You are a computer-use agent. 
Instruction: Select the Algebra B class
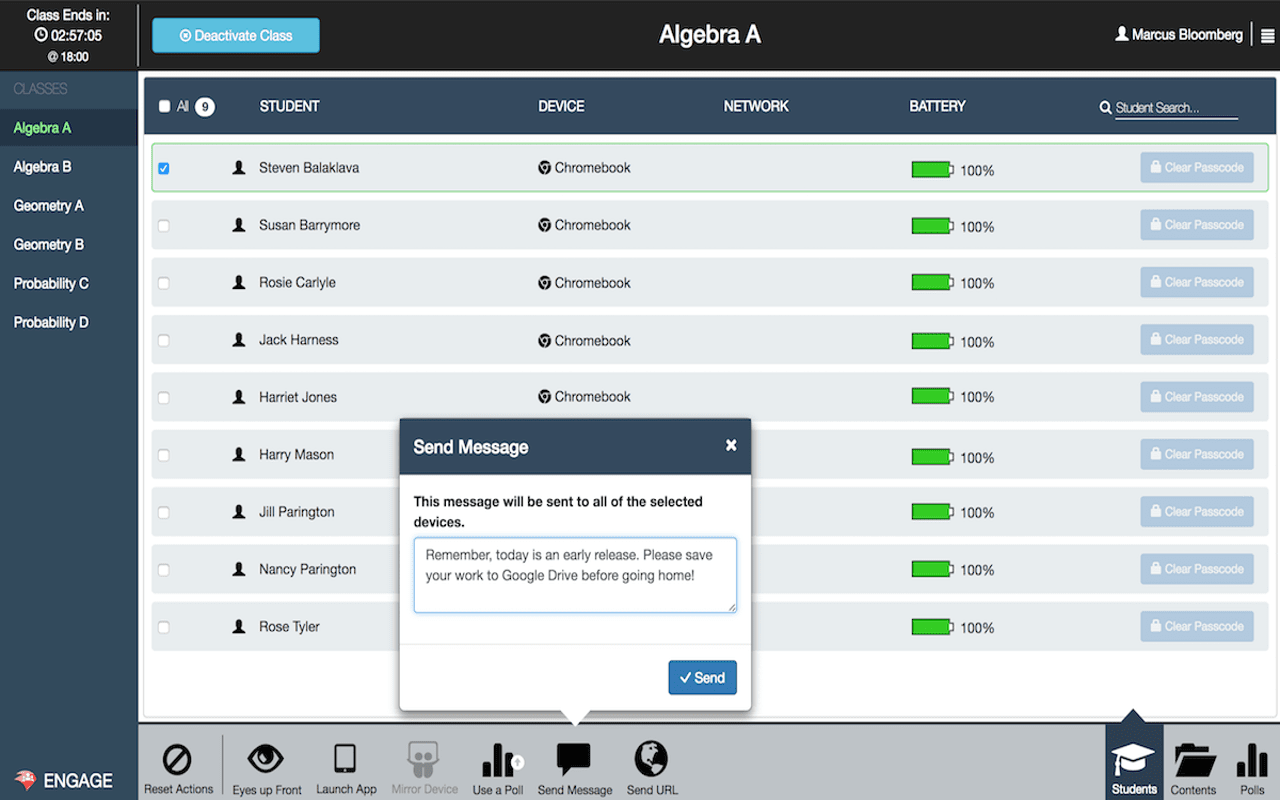pos(43,166)
